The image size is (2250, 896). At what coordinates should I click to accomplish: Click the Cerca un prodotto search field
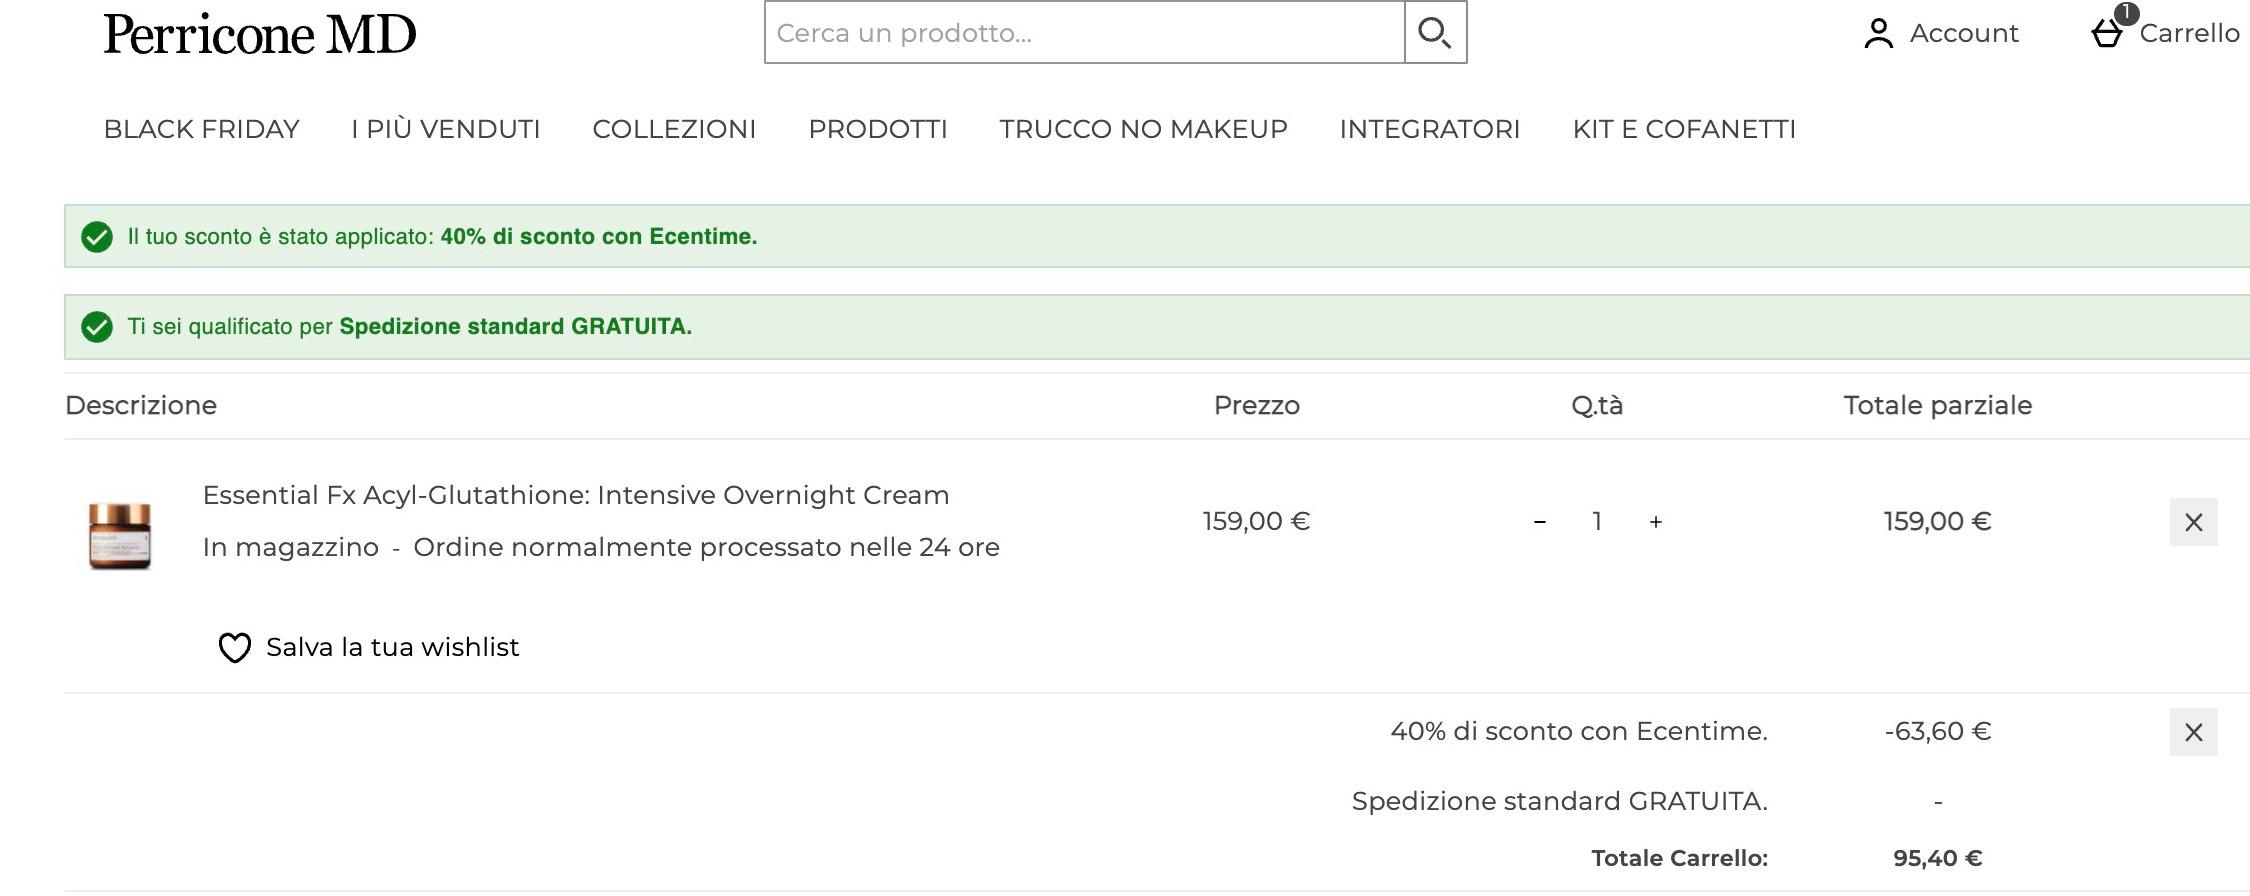(1085, 33)
